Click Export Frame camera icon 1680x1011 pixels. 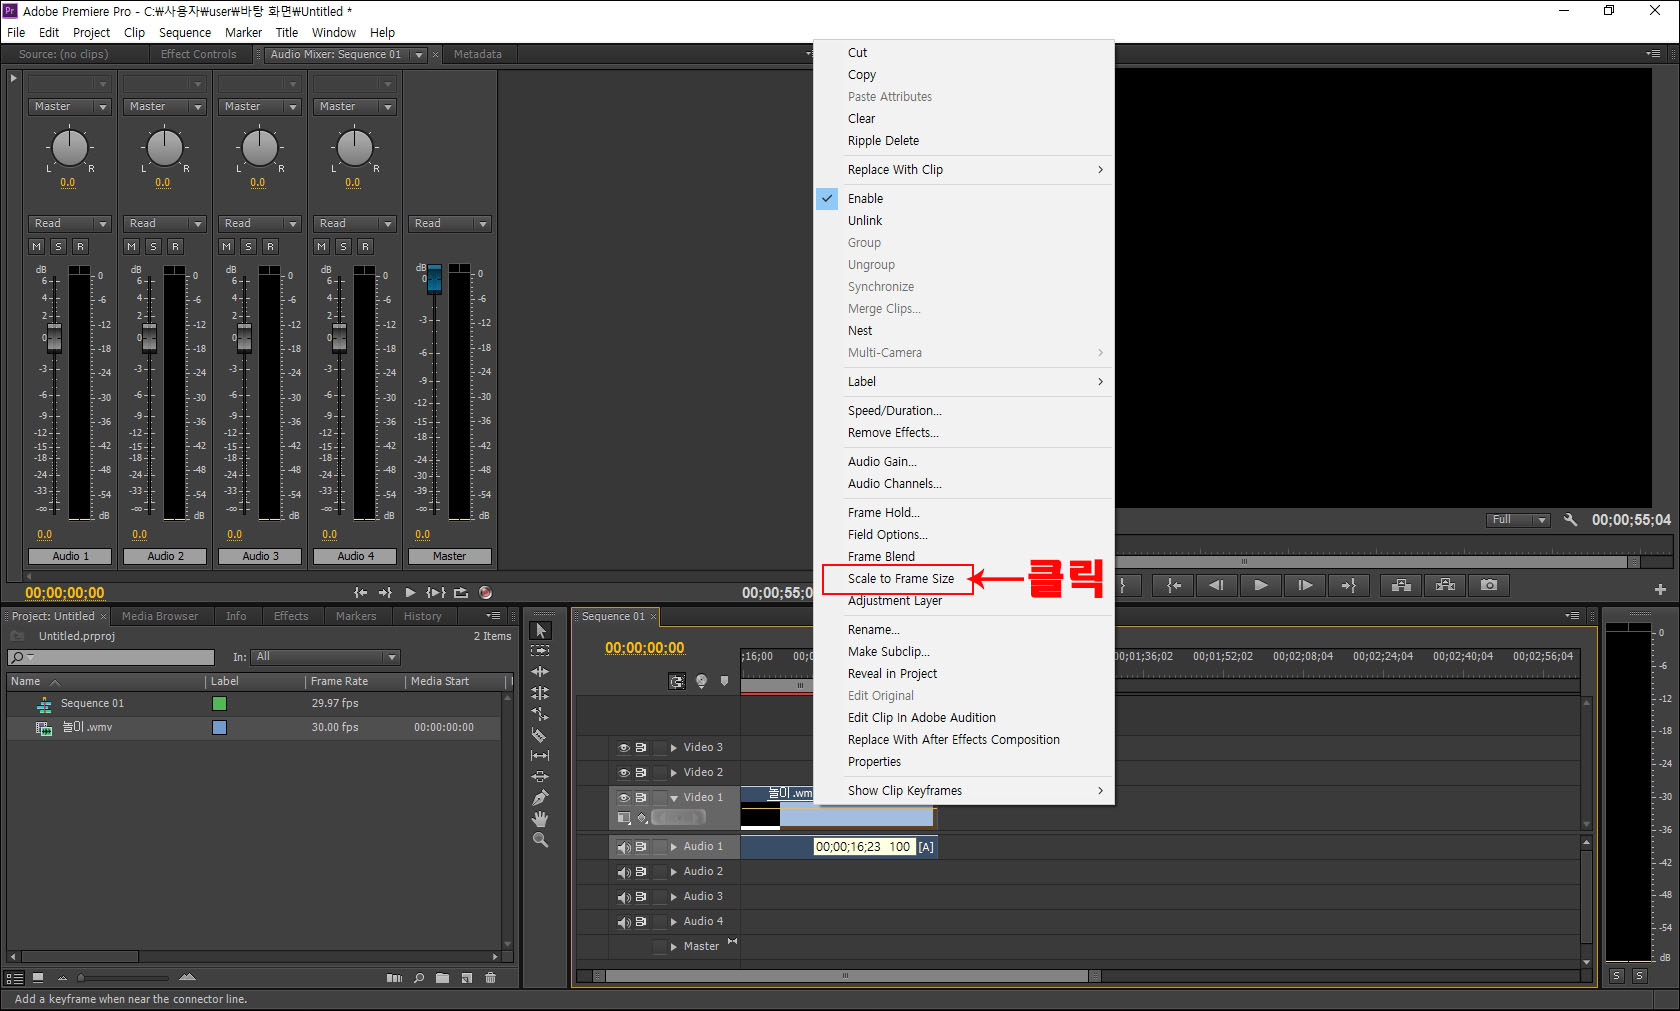1489,585
